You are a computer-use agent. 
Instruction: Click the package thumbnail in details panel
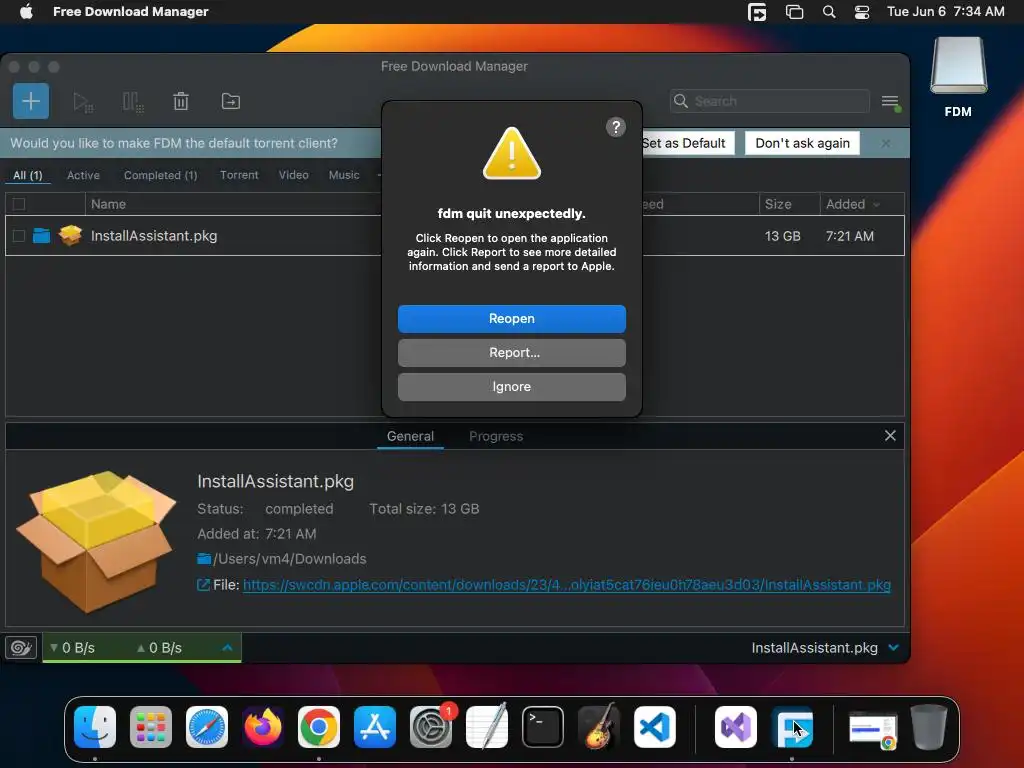pyautogui.click(x=96, y=541)
